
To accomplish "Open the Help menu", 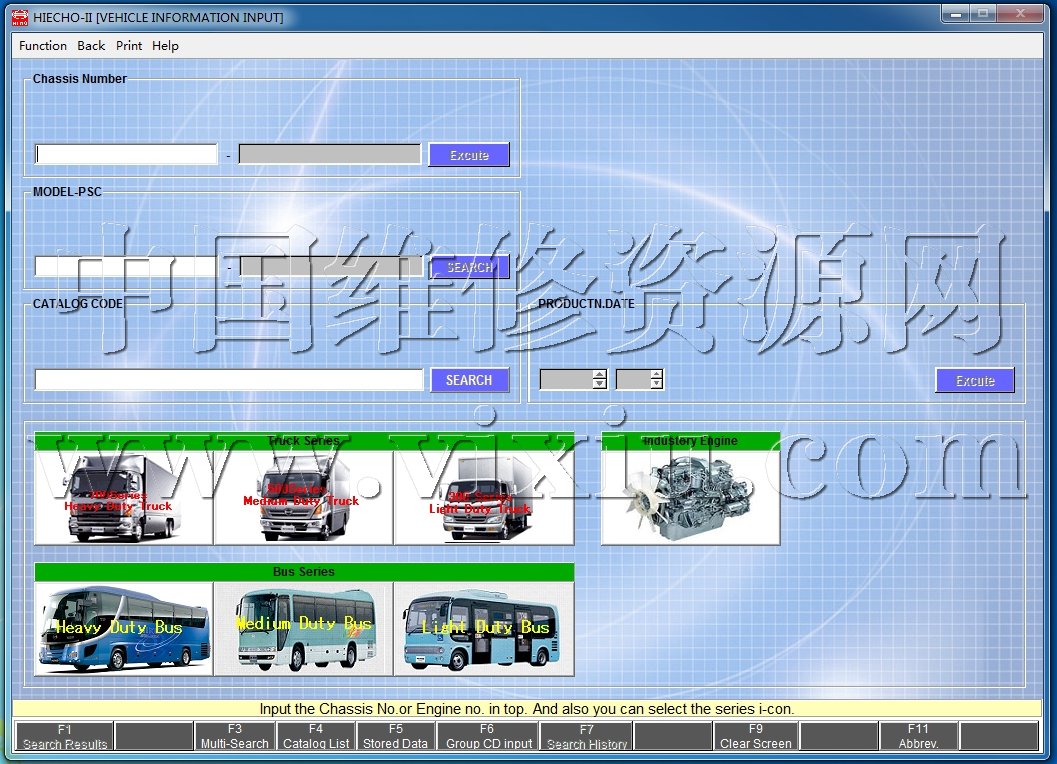I will 165,46.
